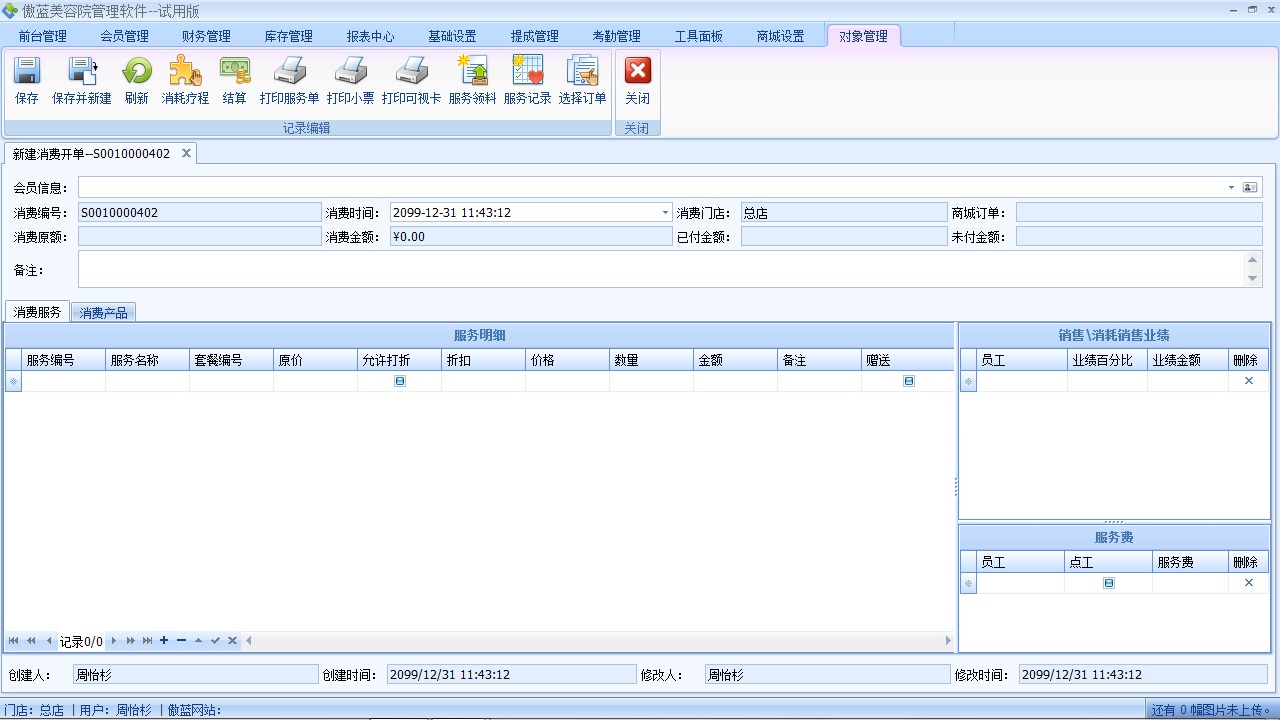Click the 刷新 (Refresh) icon
Viewport: 1280px width, 720px height.
[x=136, y=80]
